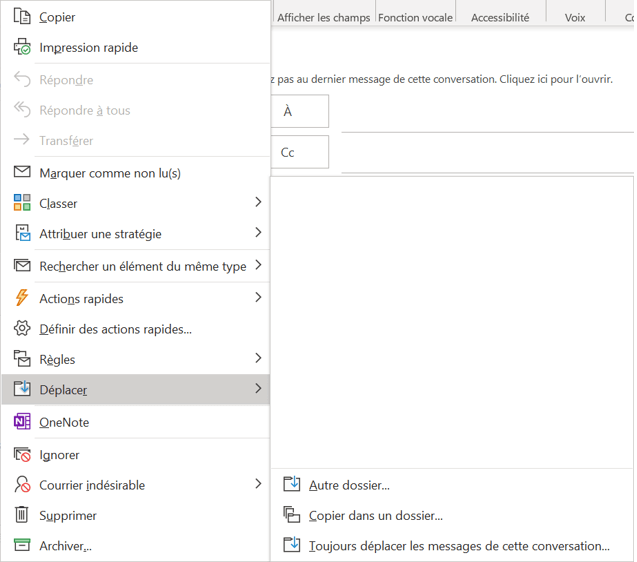The width and height of the screenshot is (637, 562).
Task: Open the Voix ribbon group
Action: tap(575, 17)
